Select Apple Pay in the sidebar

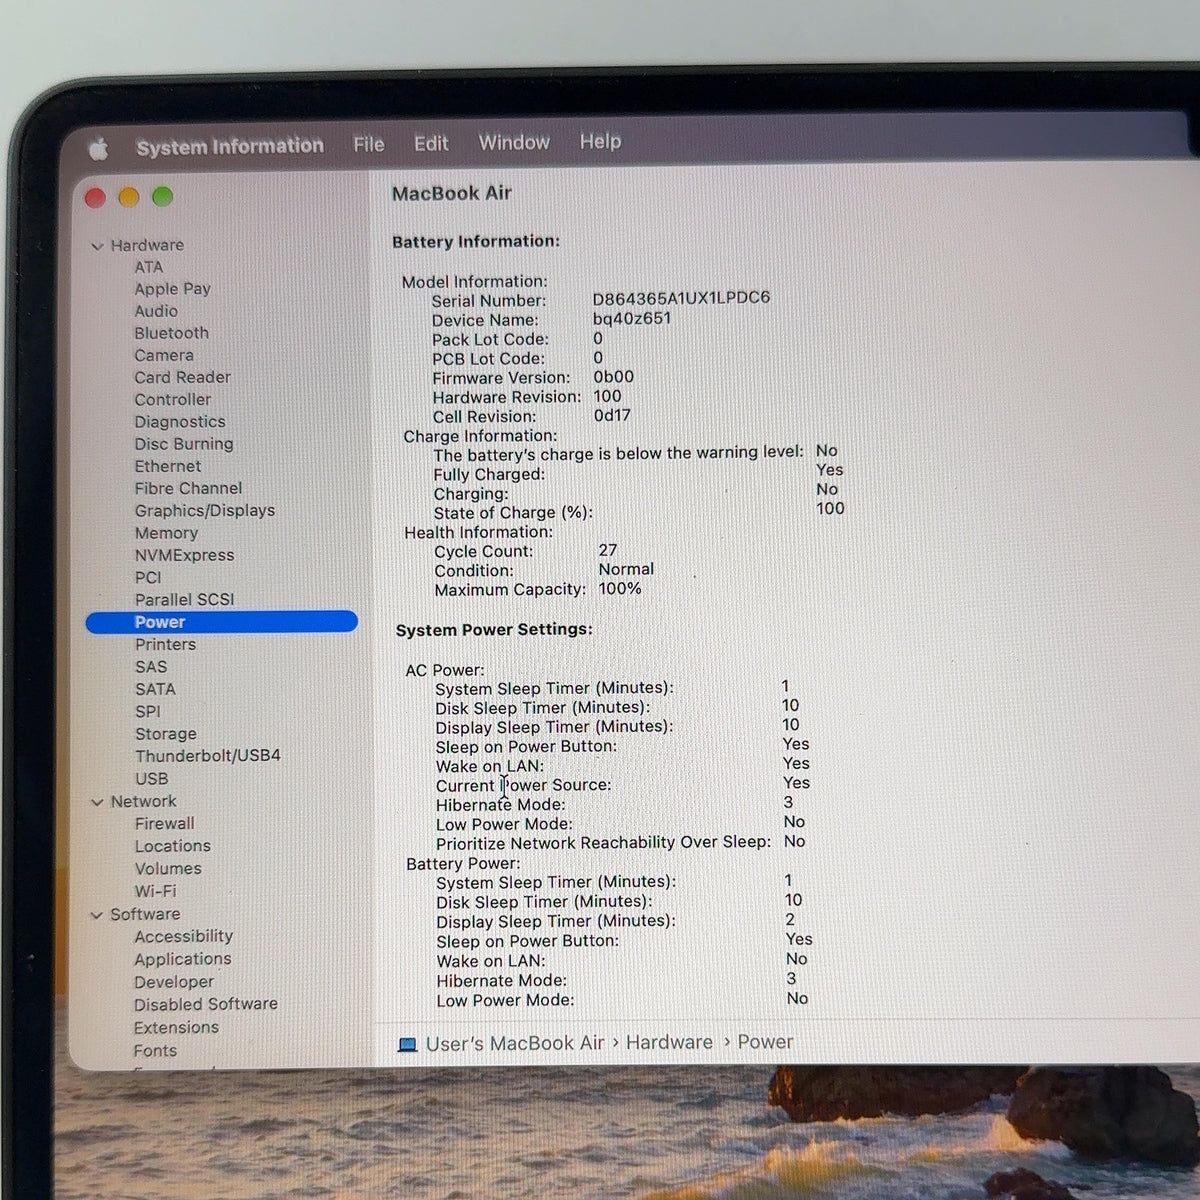tap(172, 289)
